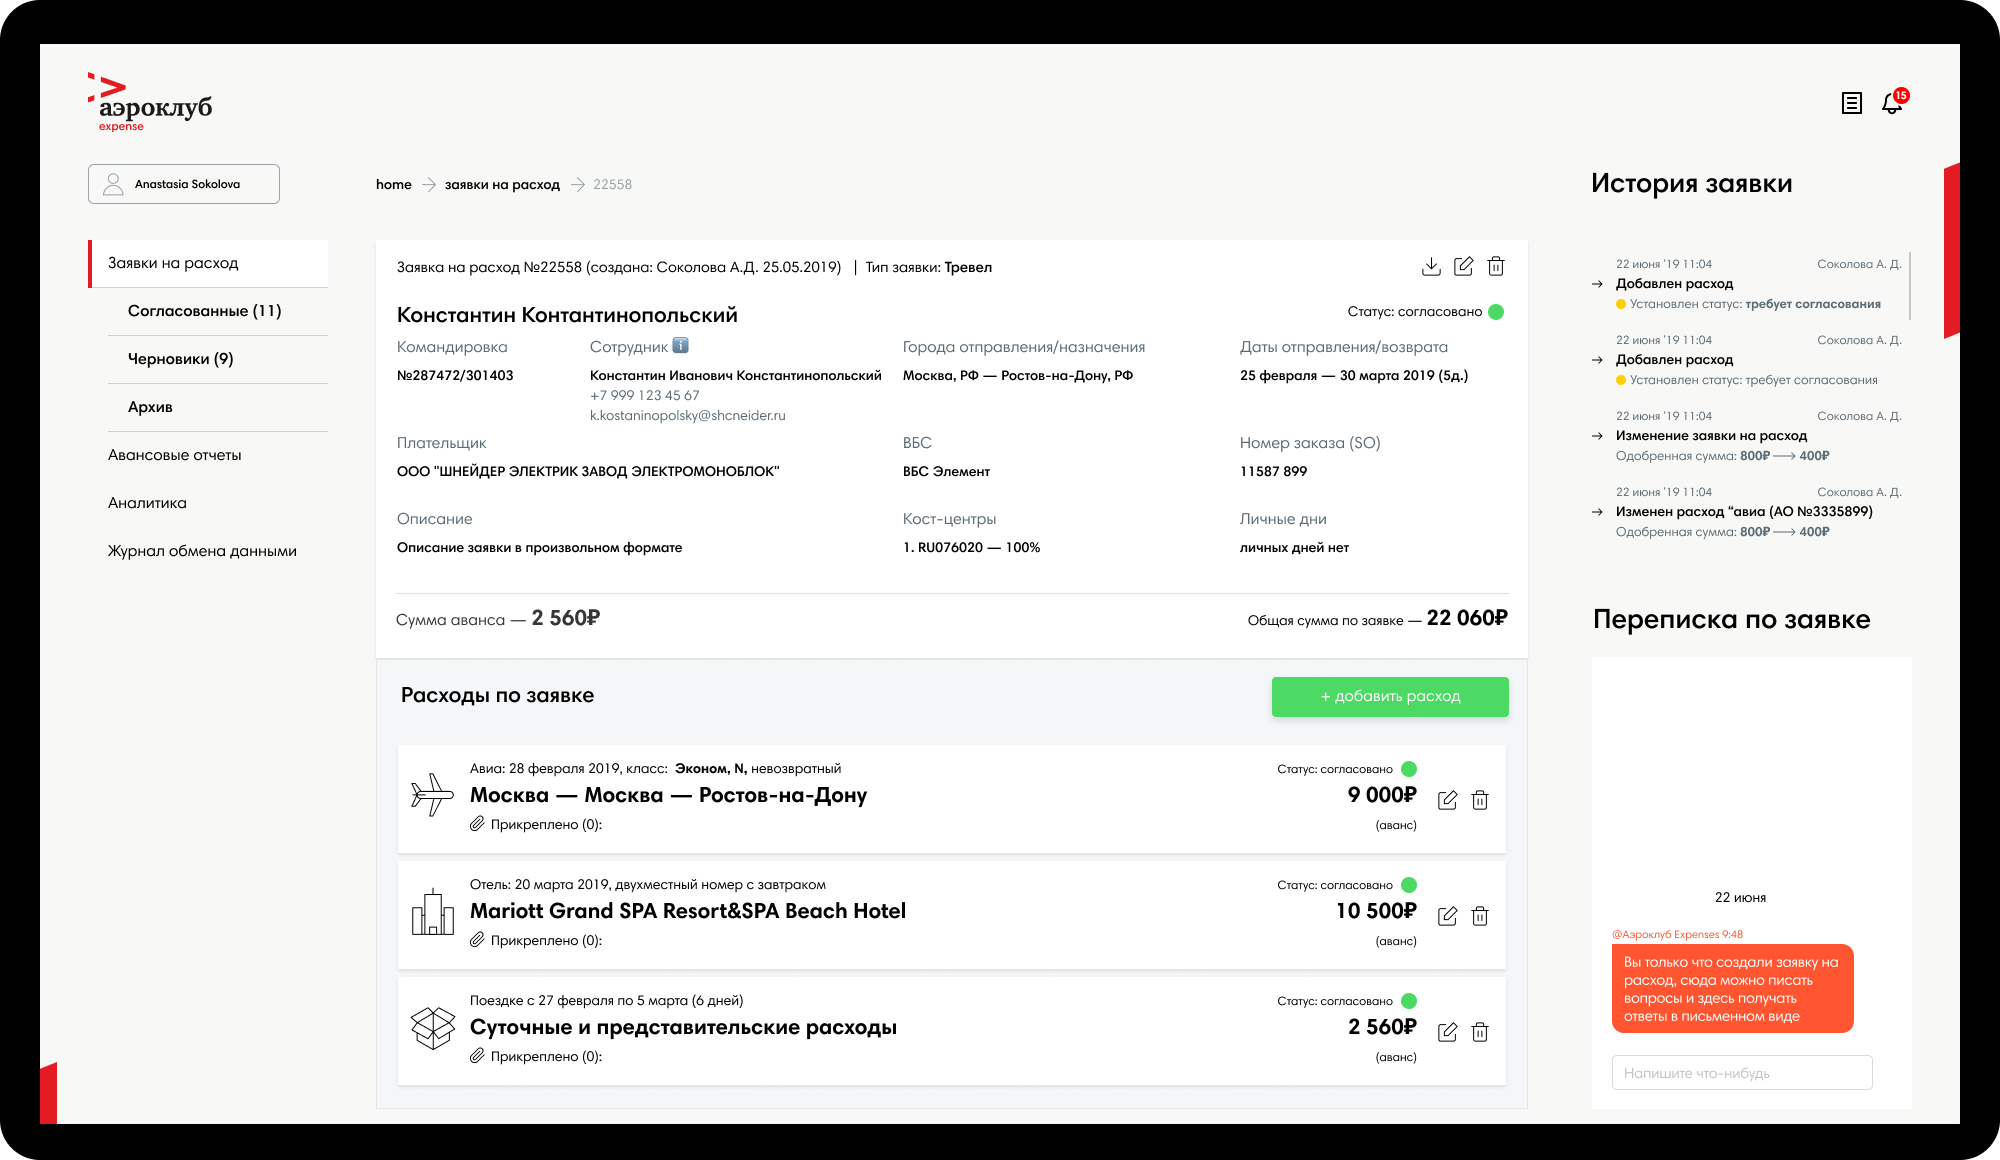Viewport: 2000px width, 1160px height.
Task: Edit expense request №22558
Action: point(1463,266)
